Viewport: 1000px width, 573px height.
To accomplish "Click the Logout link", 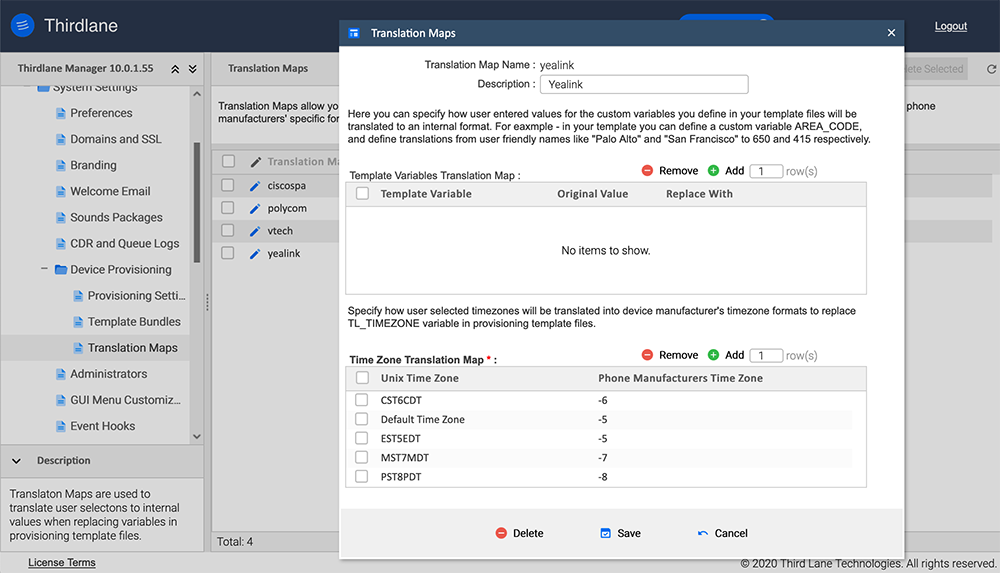I will 950,26.
